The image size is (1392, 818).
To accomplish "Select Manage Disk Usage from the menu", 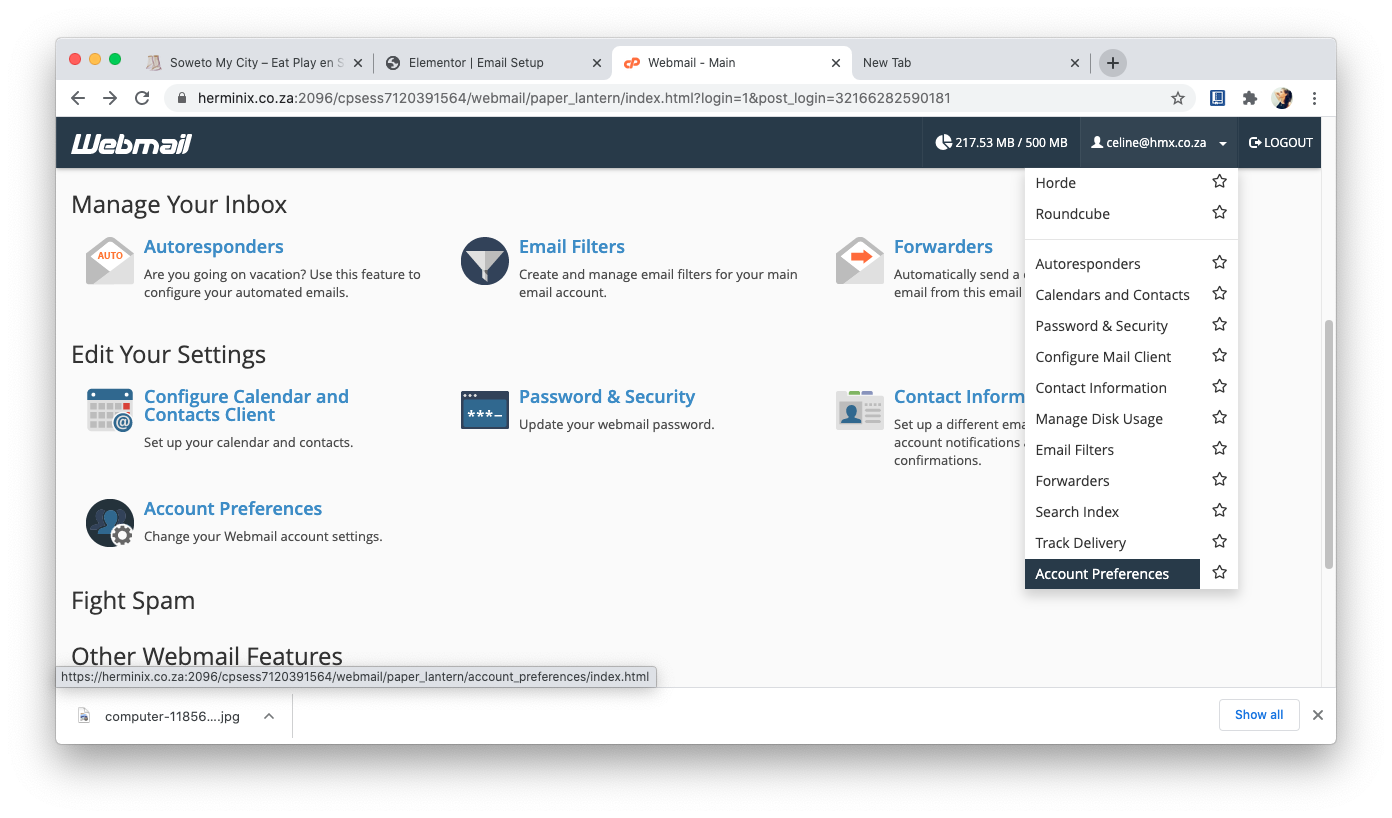I will 1099,419.
